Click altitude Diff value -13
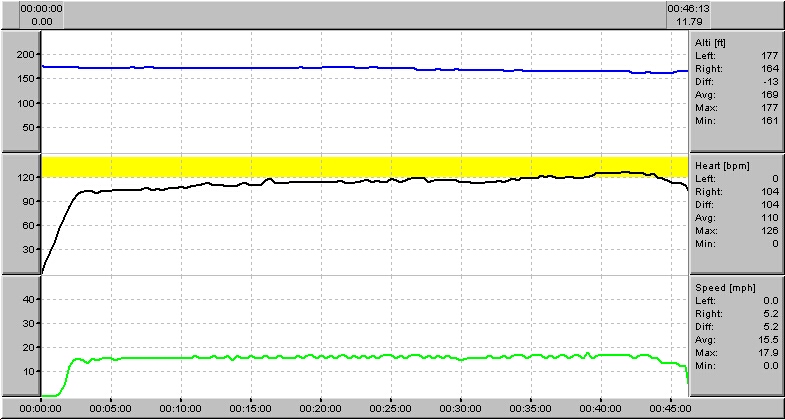Image resolution: width=785 pixels, height=420 pixels. click(x=771, y=82)
